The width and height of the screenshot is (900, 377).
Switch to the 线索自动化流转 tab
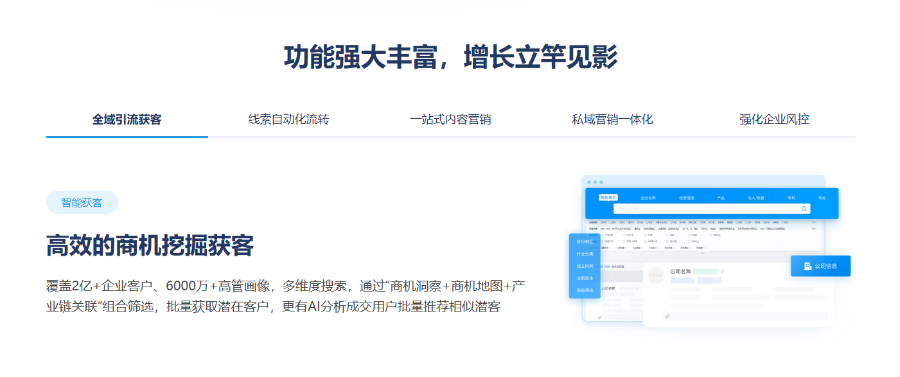pyautogui.click(x=289, y=120)
